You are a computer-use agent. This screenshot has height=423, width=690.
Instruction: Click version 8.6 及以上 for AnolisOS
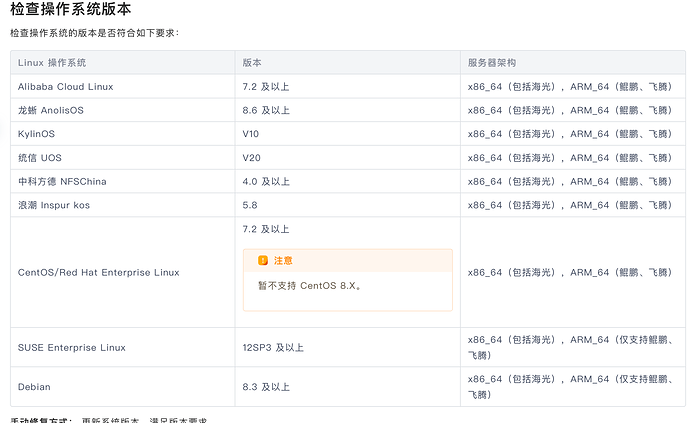pyautogui.click(x=266, y=110)
